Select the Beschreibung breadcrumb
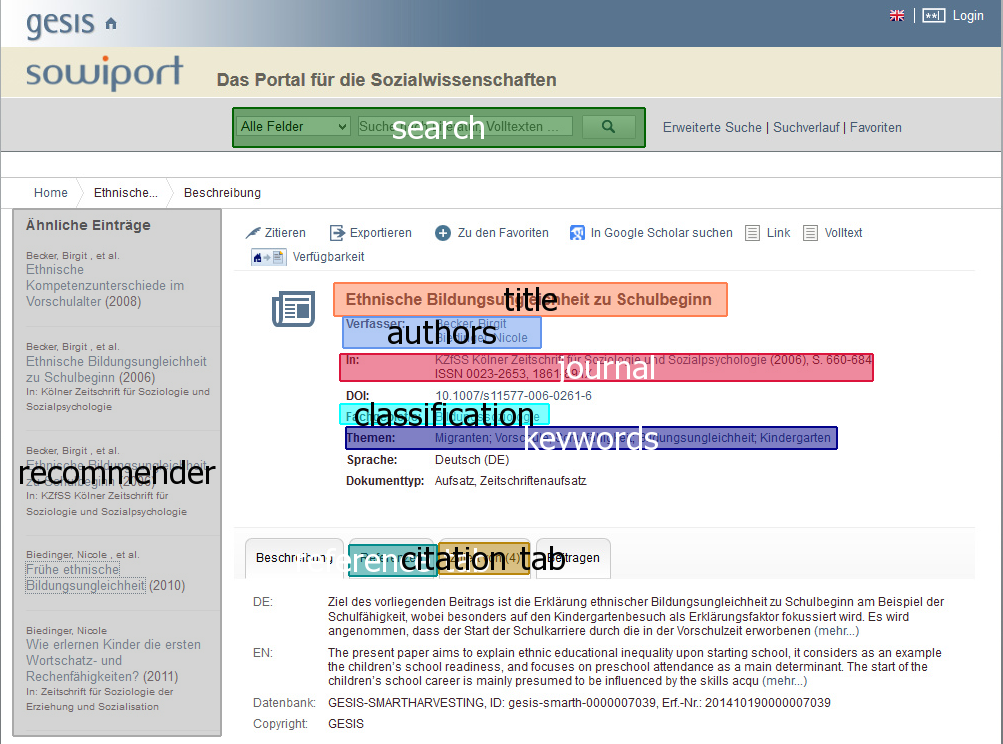The height and width of the screenshot is (744, 1003). tap(222, 193)
